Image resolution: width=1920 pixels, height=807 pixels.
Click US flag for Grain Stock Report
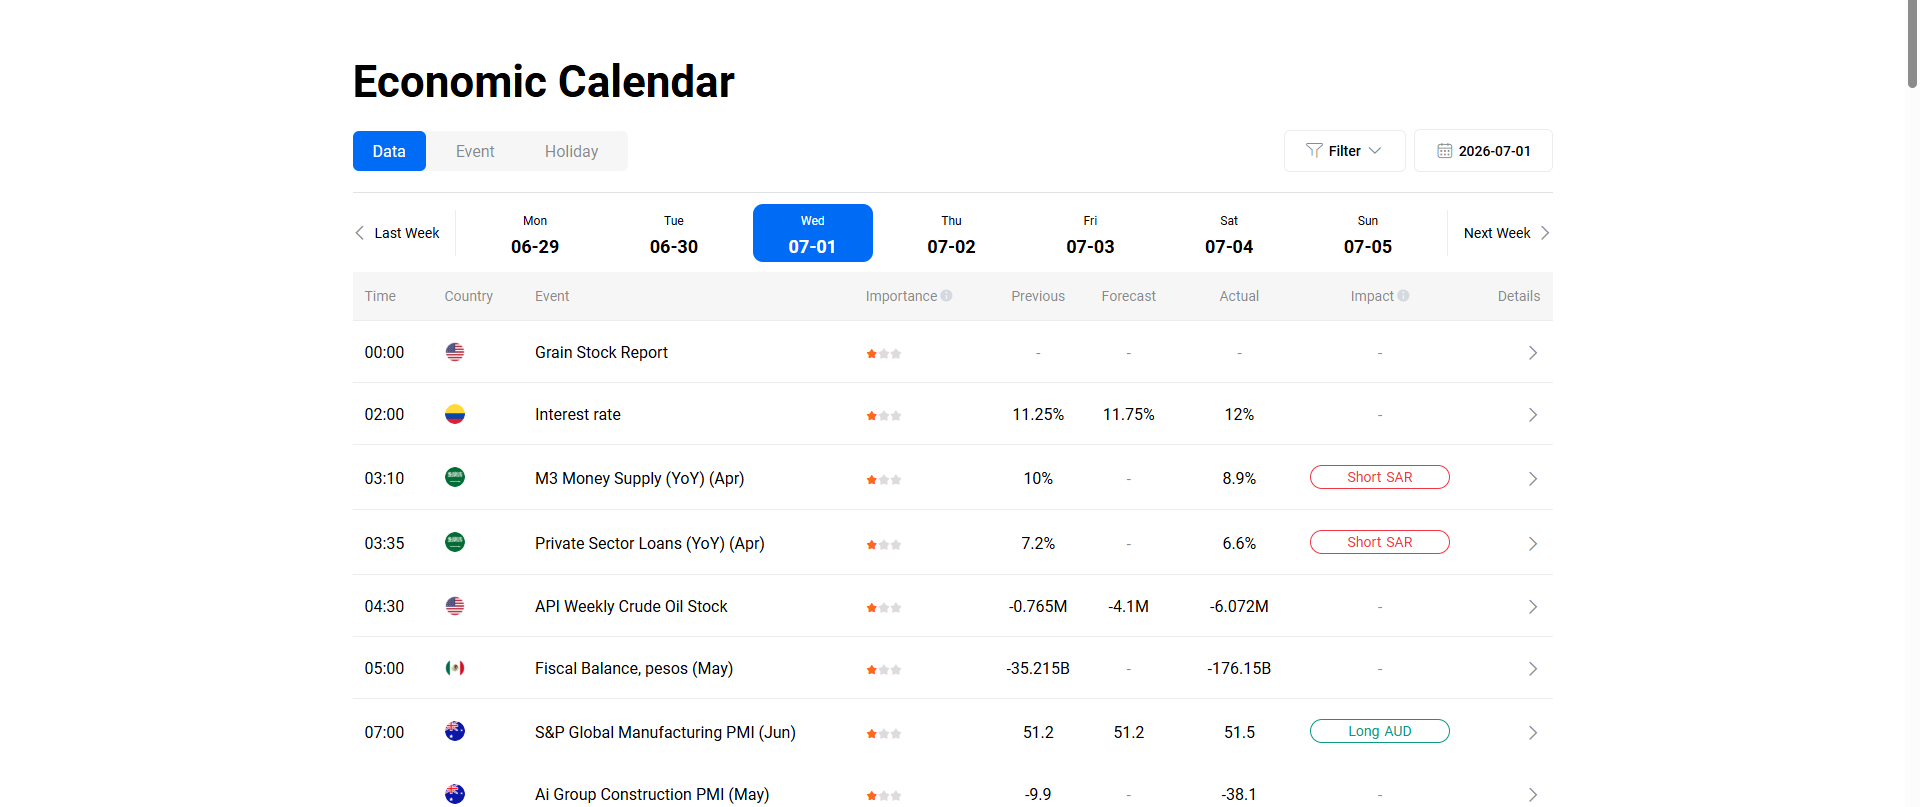pos(455,352)
